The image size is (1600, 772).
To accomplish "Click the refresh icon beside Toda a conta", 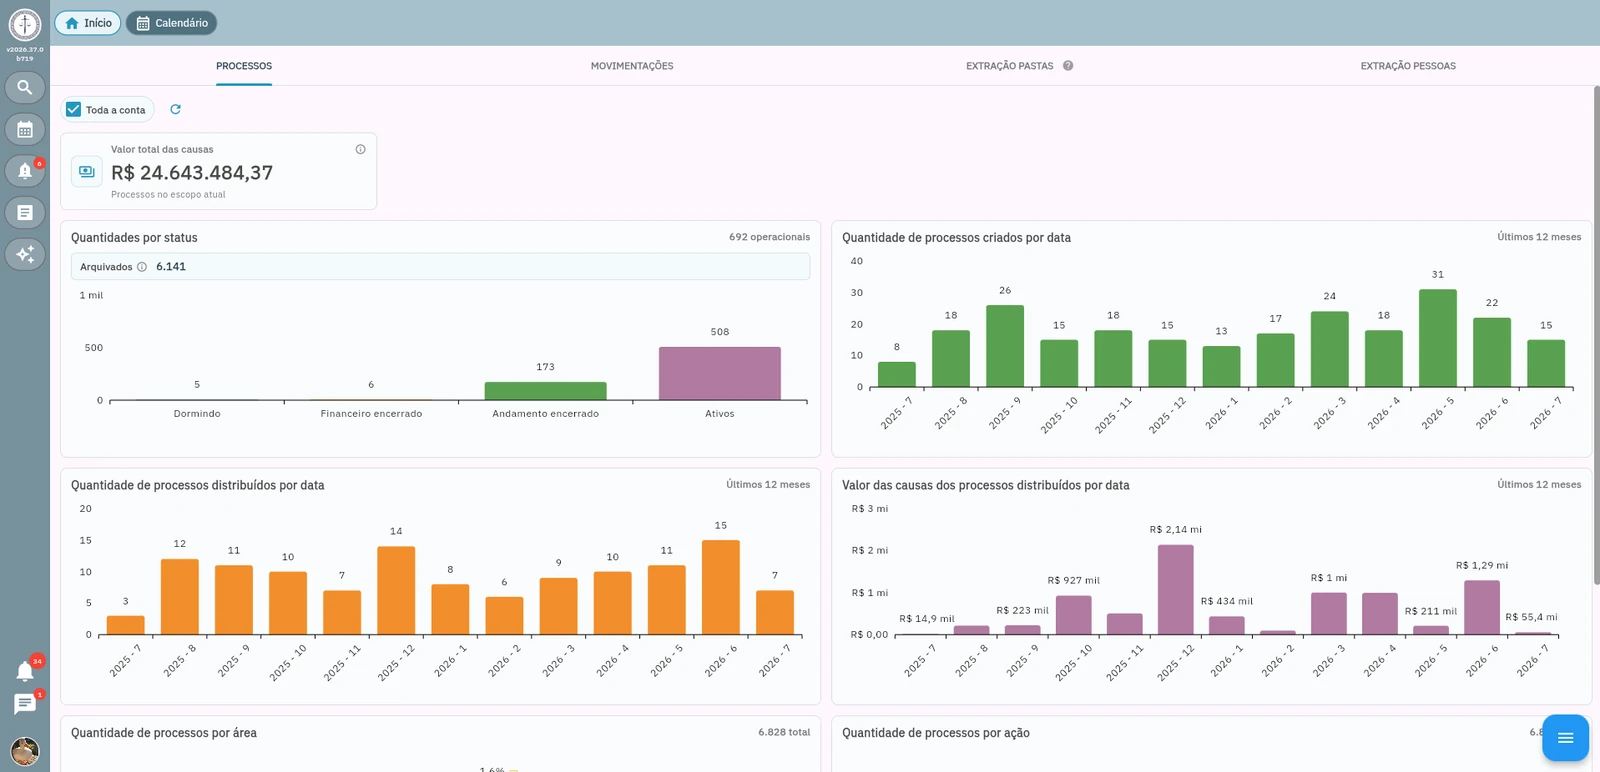I will tap(175, 109).
